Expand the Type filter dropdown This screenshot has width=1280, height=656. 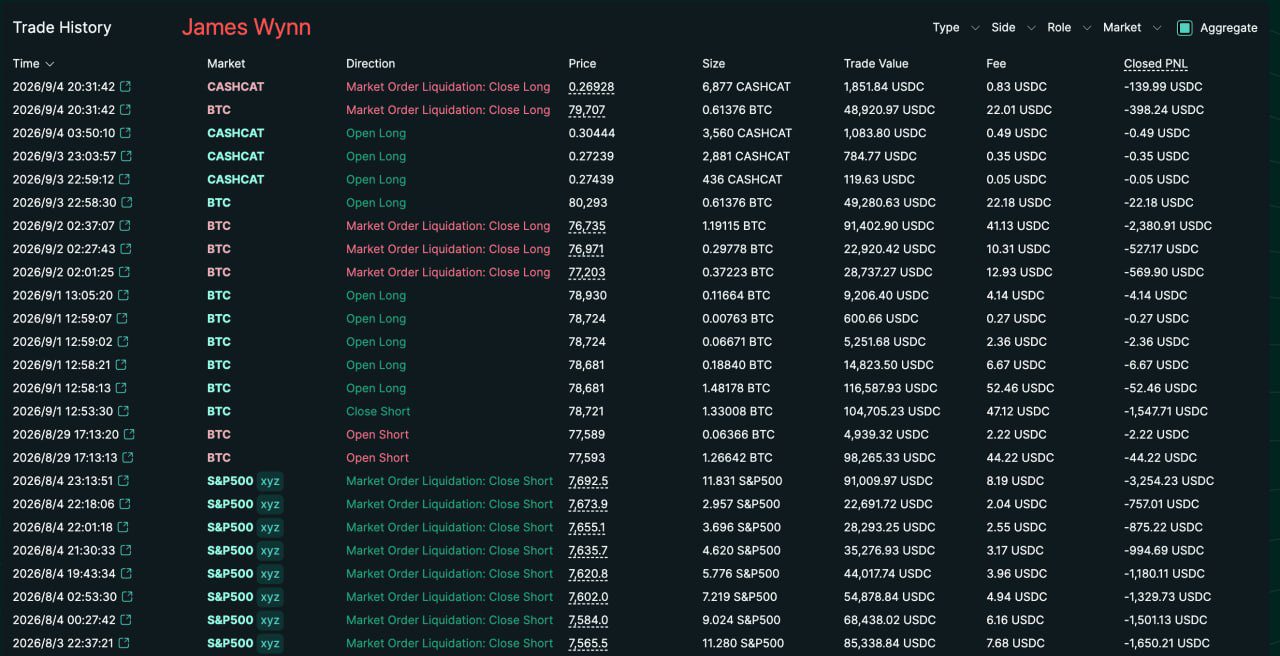(956, 28)
